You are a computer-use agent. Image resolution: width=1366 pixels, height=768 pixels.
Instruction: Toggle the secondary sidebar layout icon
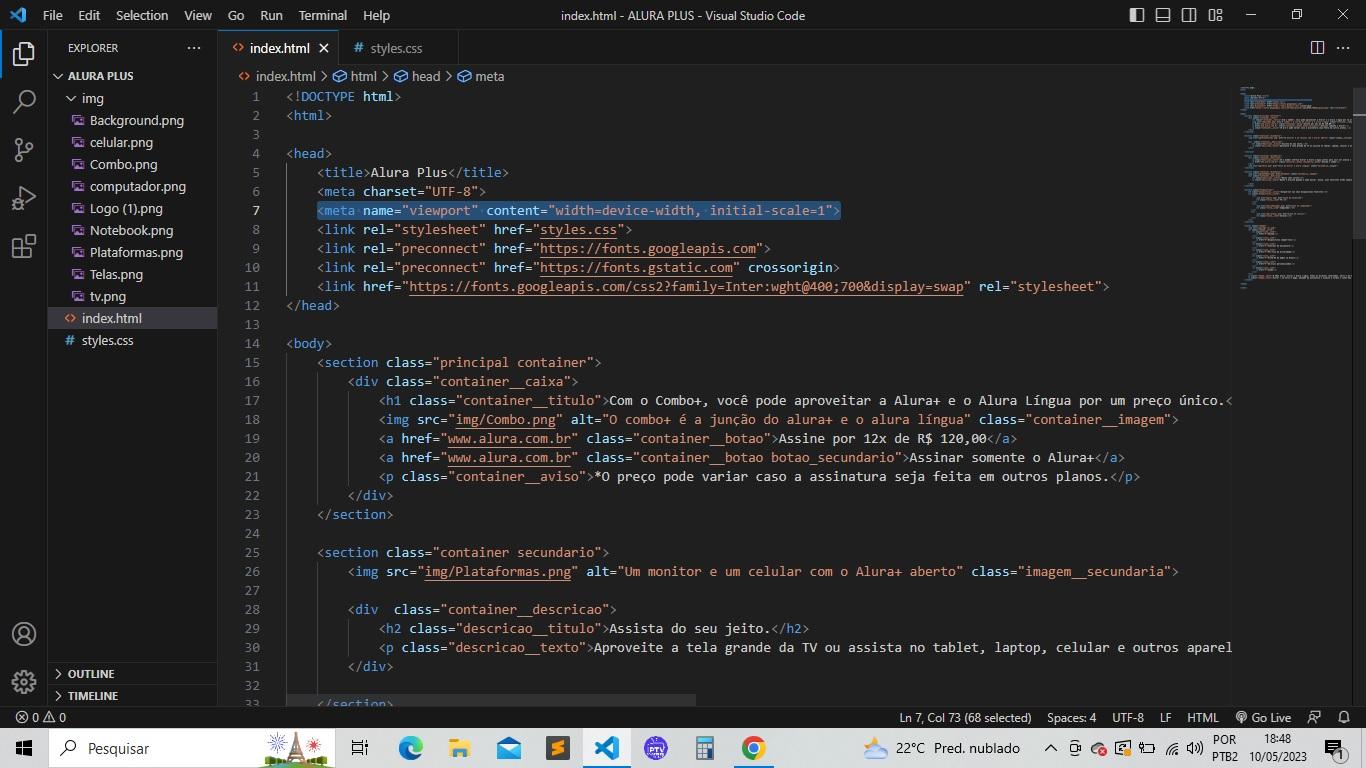pyautogui.click(x=1189, y=15)
